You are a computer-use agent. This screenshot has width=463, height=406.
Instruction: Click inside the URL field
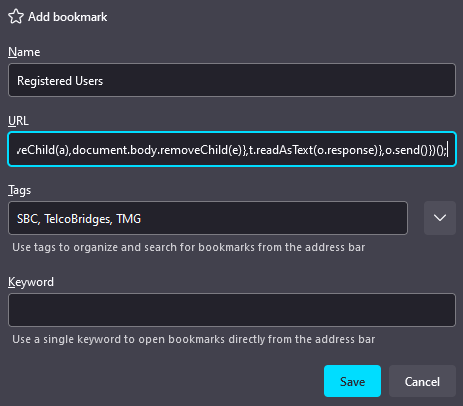(x=232, y=149)
